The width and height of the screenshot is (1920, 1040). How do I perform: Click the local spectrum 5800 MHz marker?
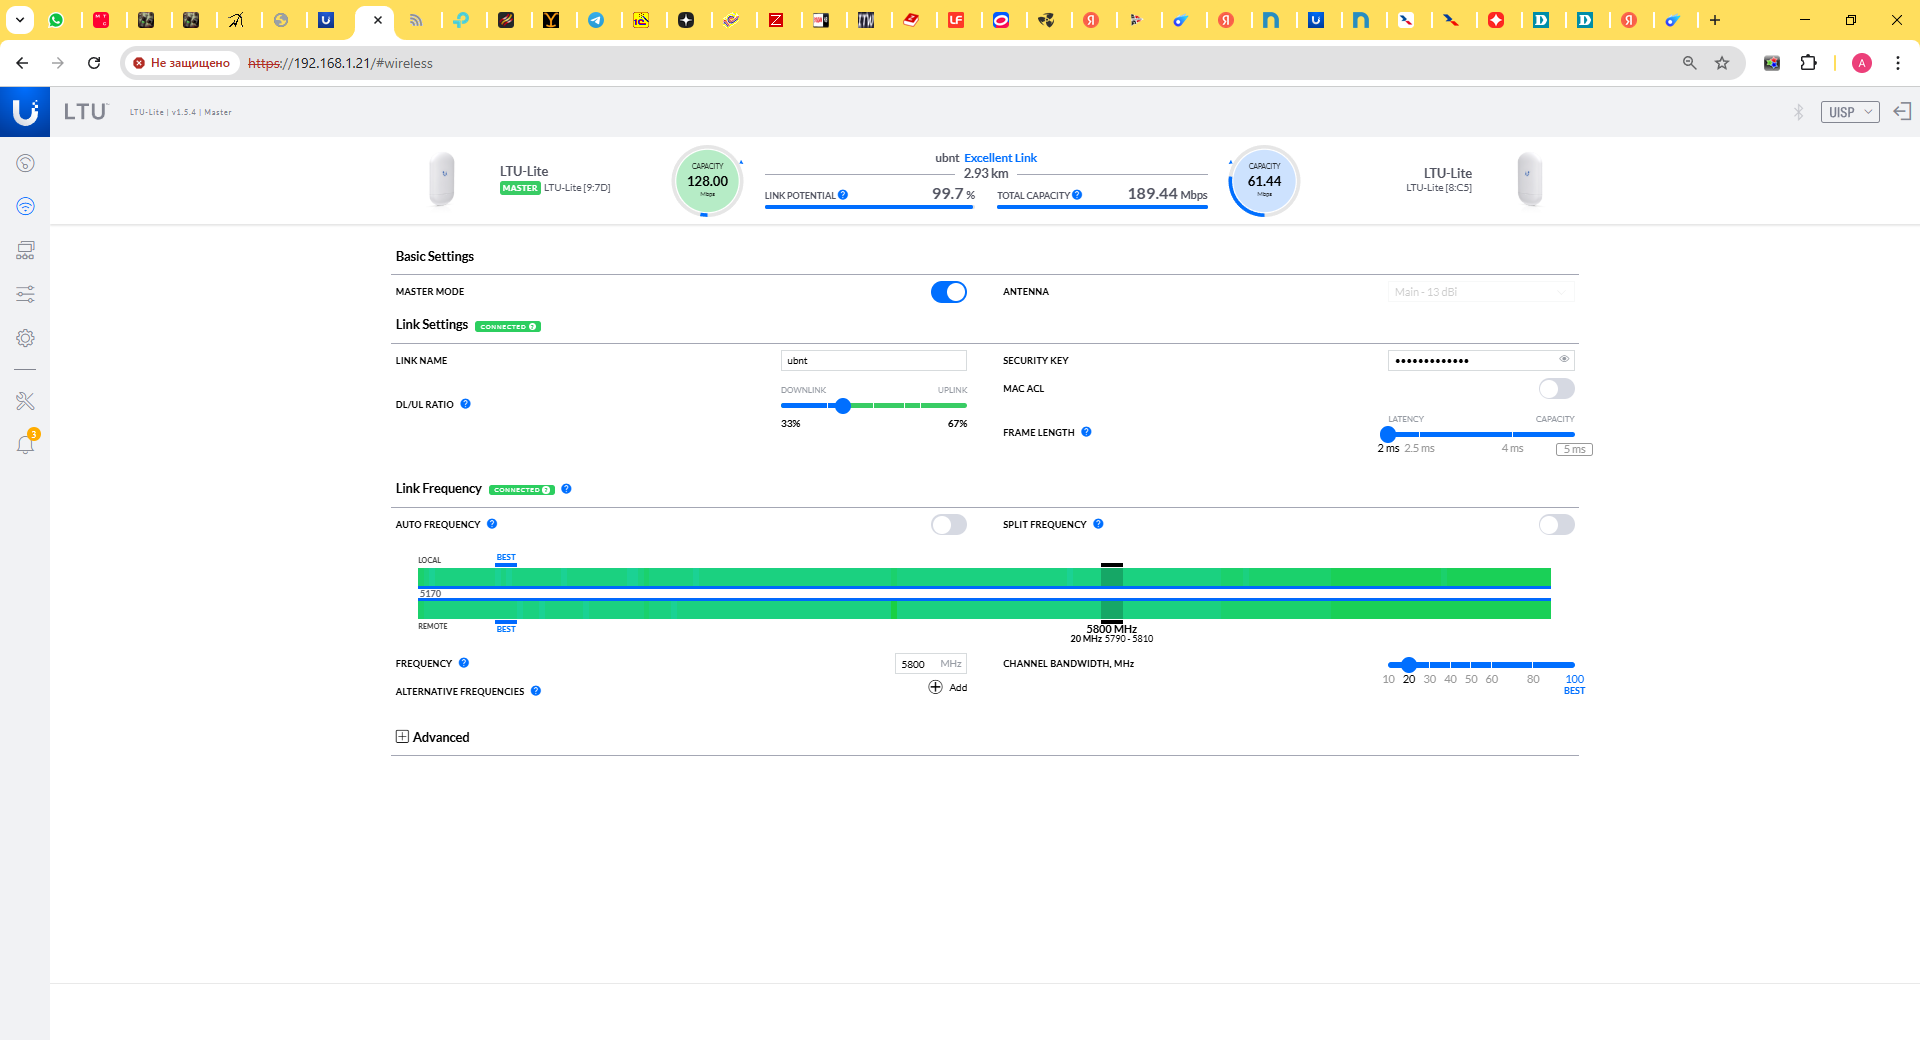pyautogui.click(x=1112, y=575)
